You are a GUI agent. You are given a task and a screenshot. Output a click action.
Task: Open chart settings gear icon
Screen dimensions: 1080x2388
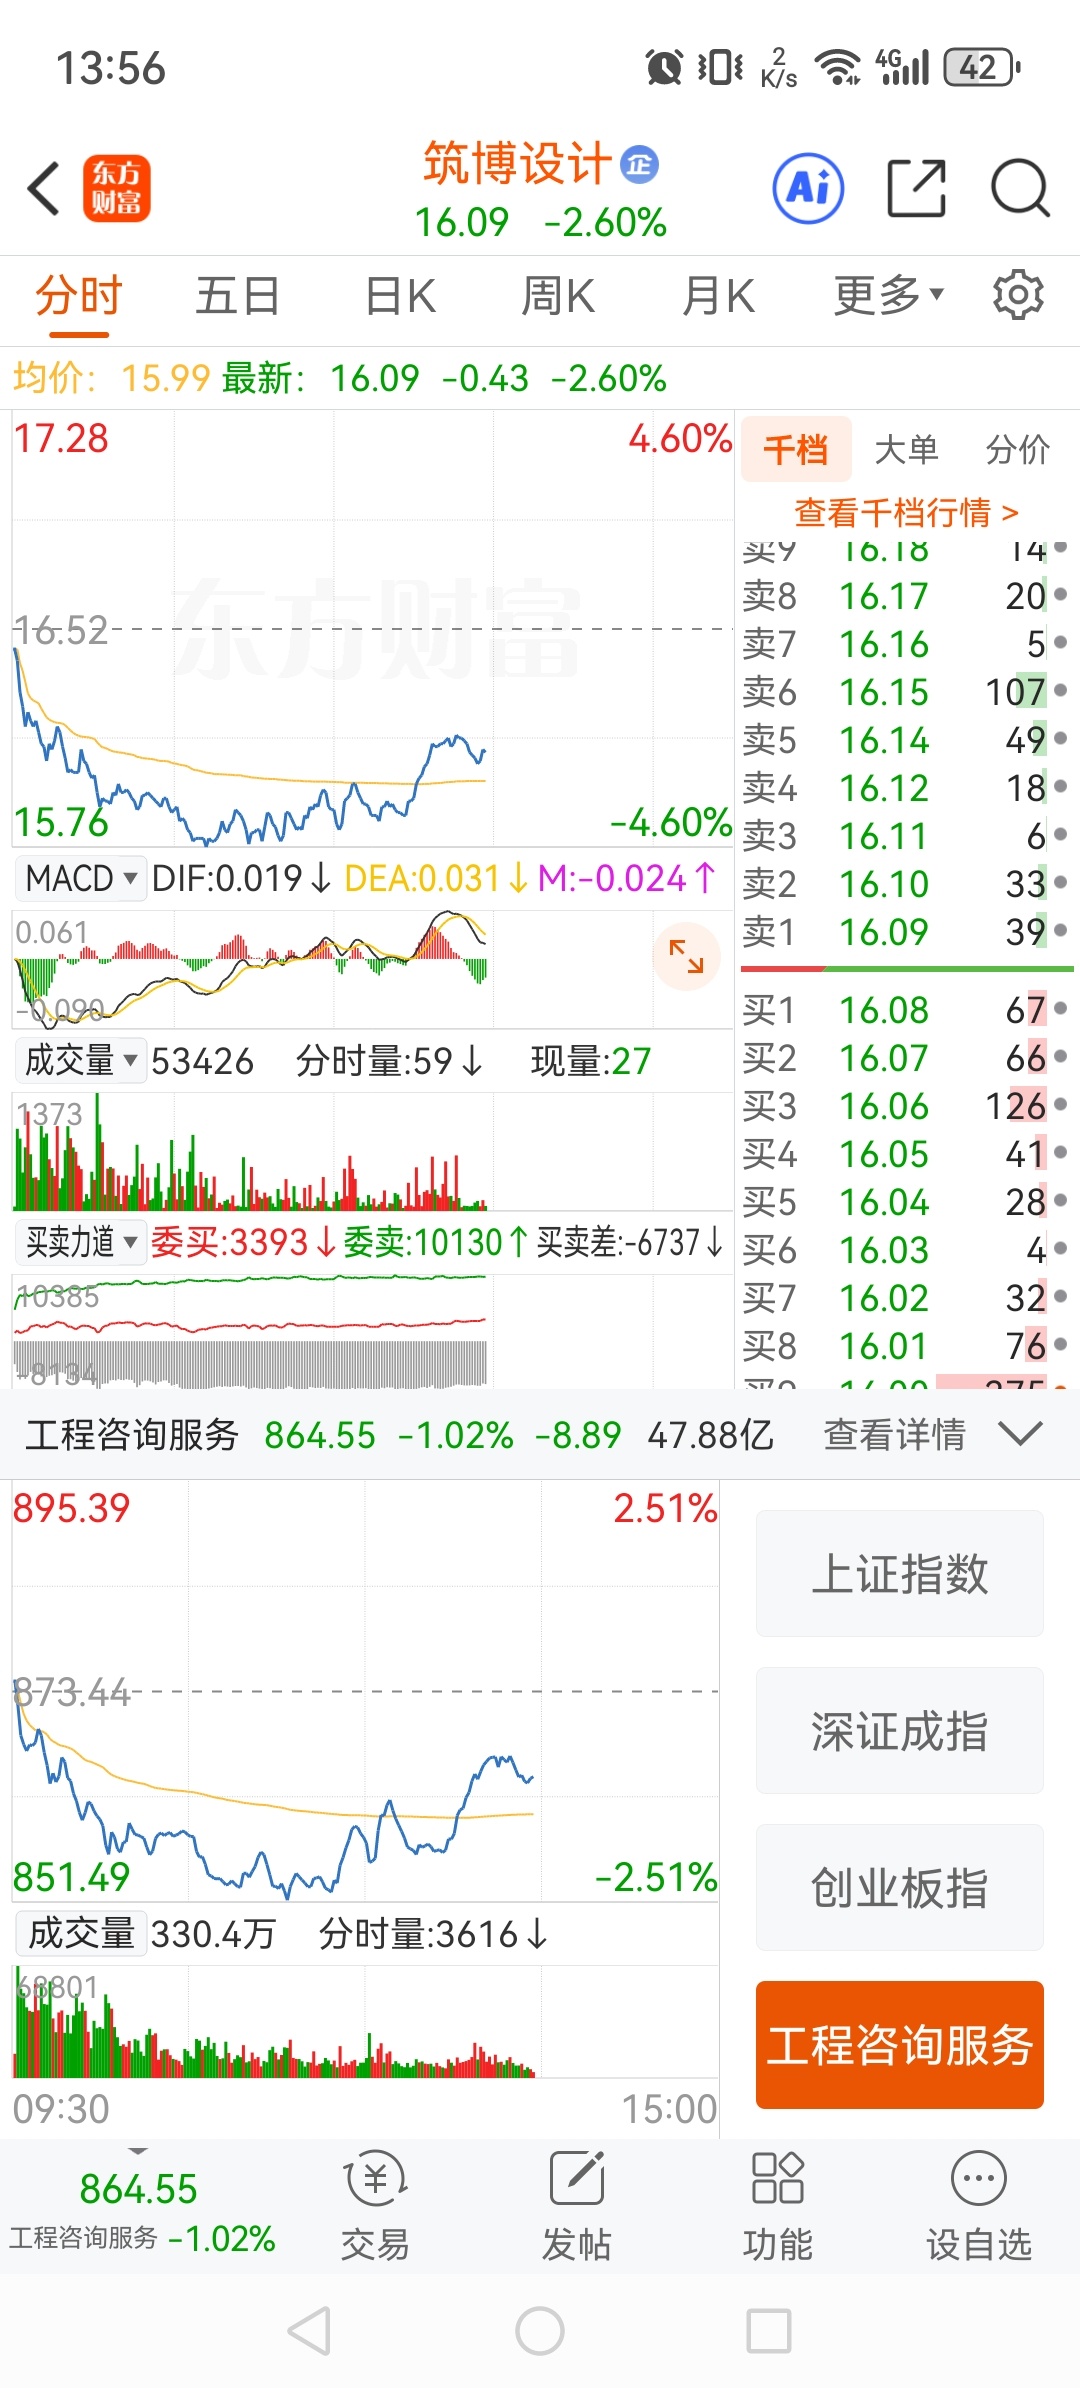(1018, 295)
